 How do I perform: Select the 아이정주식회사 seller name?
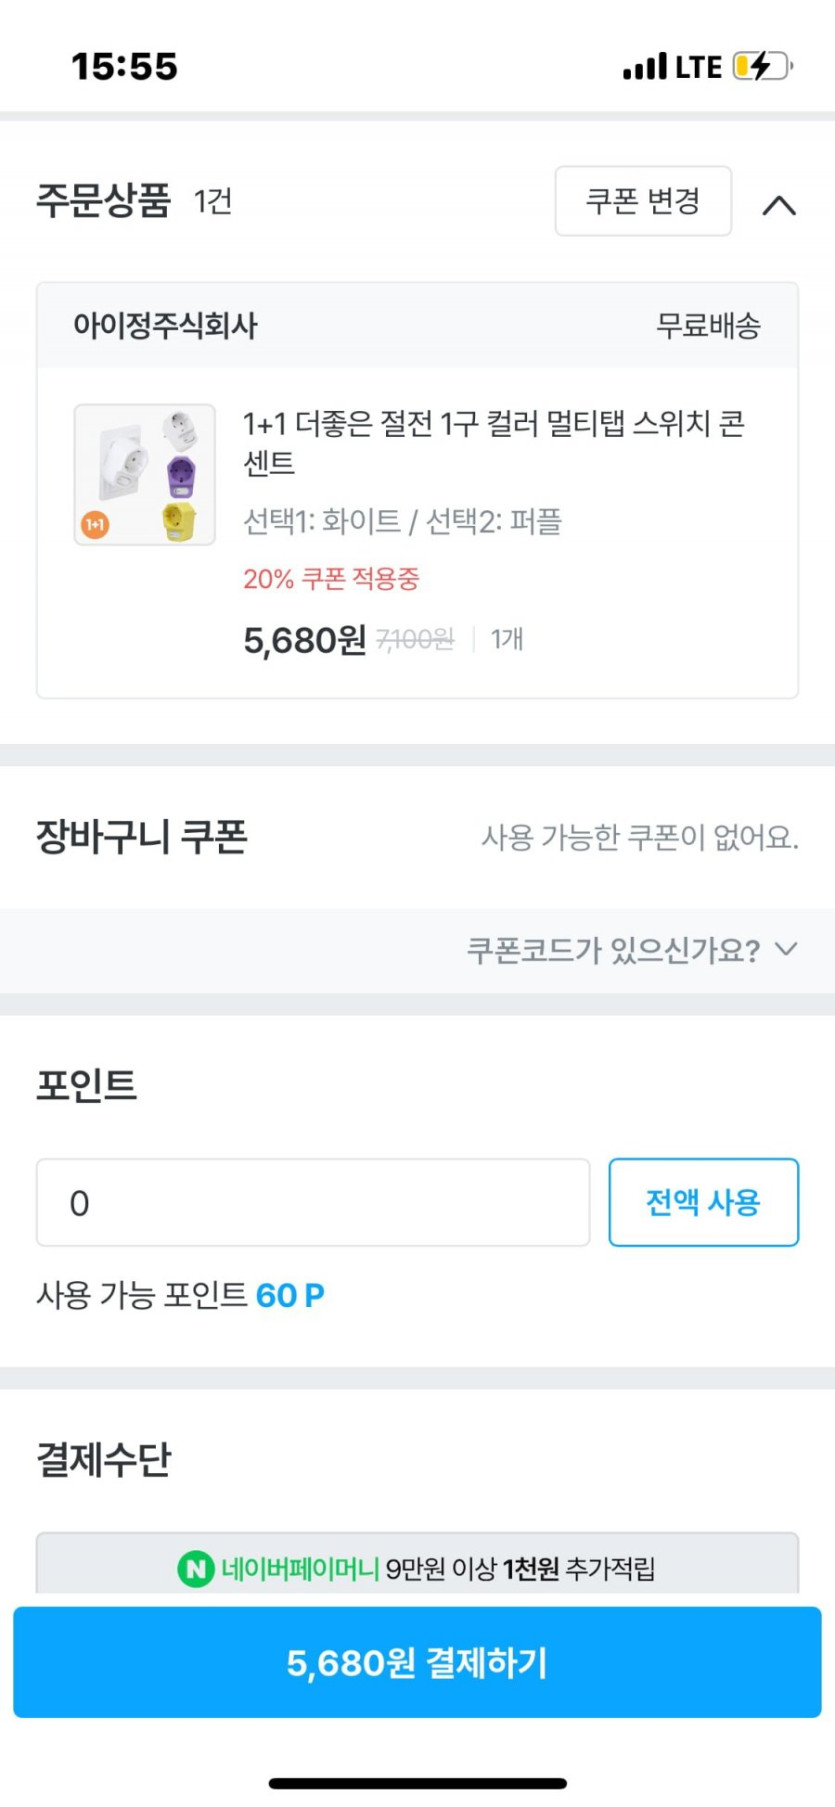tap(165, 325)
